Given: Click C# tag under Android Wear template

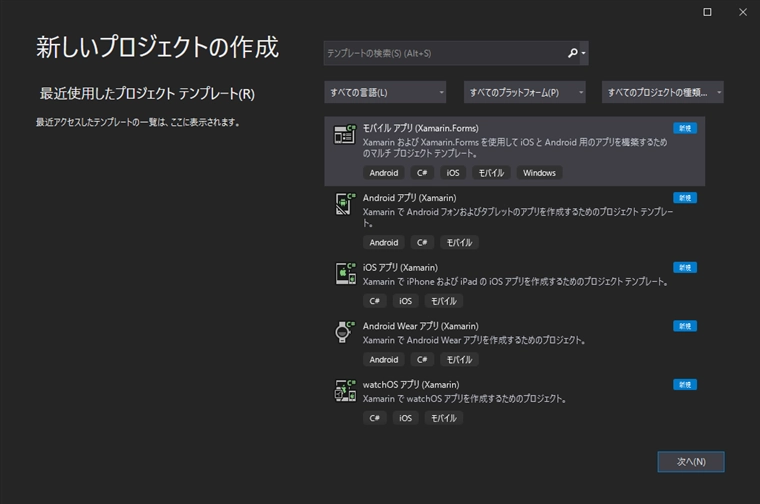Looking at the screenshot, I should [422, 360].
